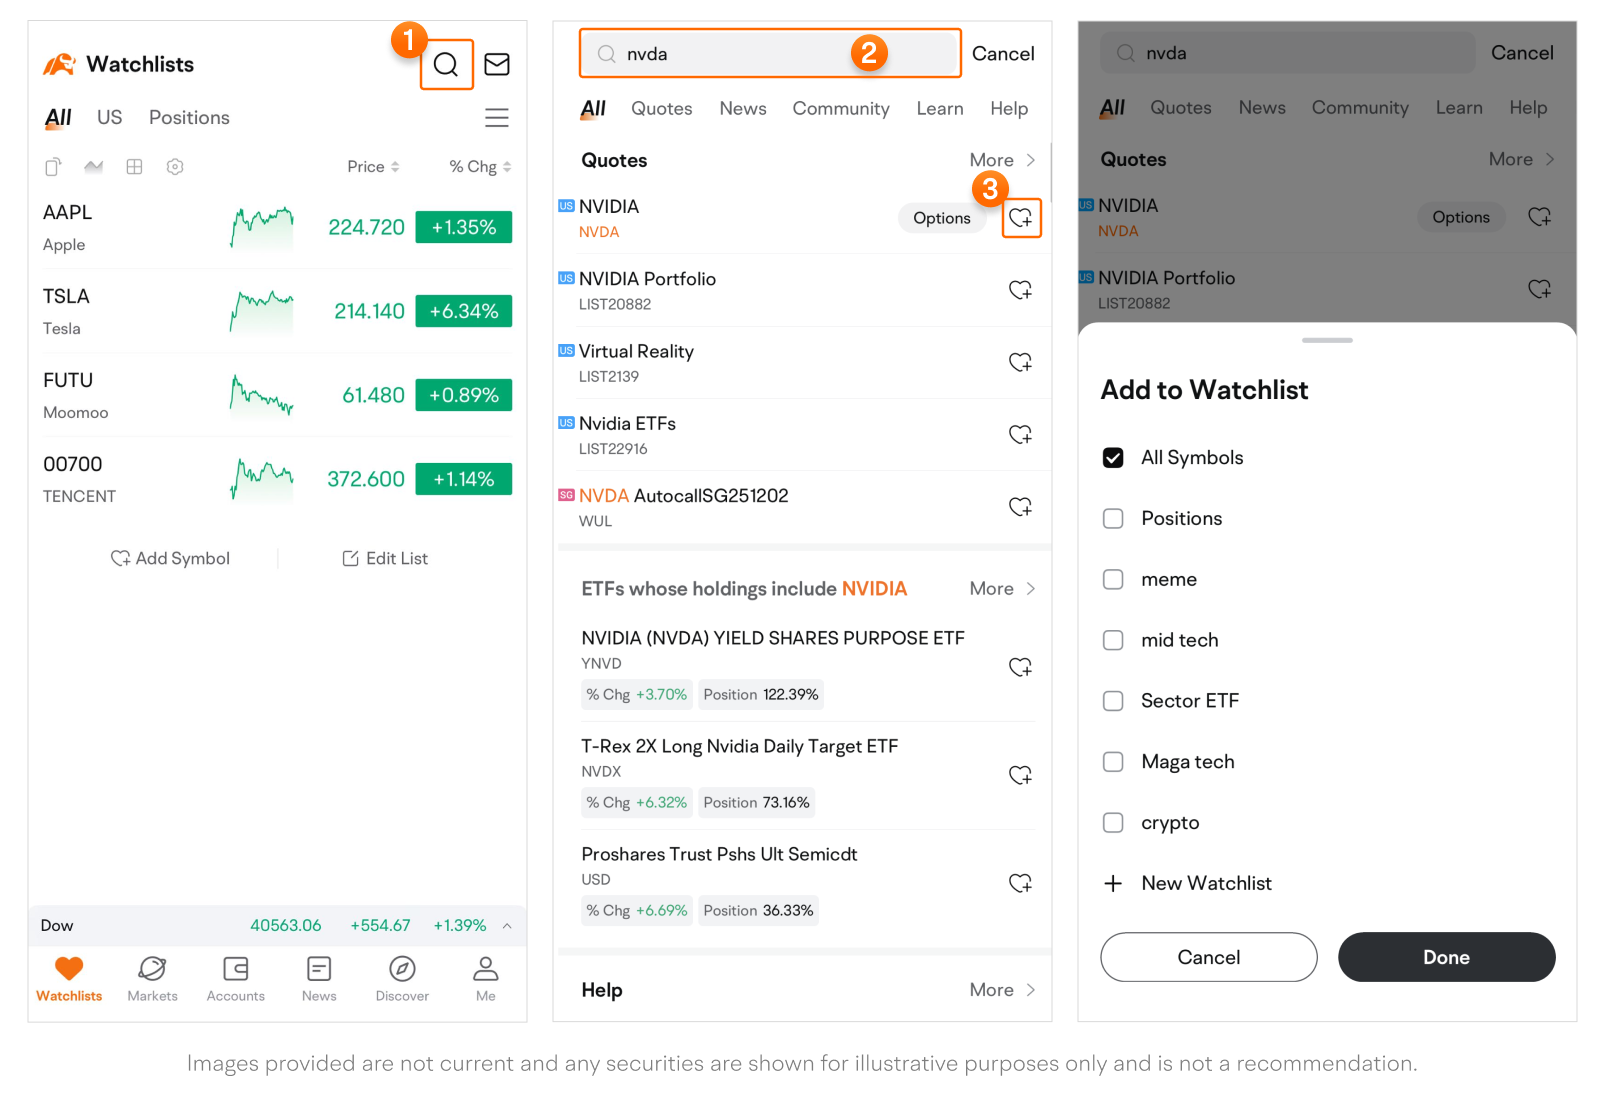Screen dimensions: 1605x1099
Task: Check the meme watchlist box
Action: click(1113, 580)
